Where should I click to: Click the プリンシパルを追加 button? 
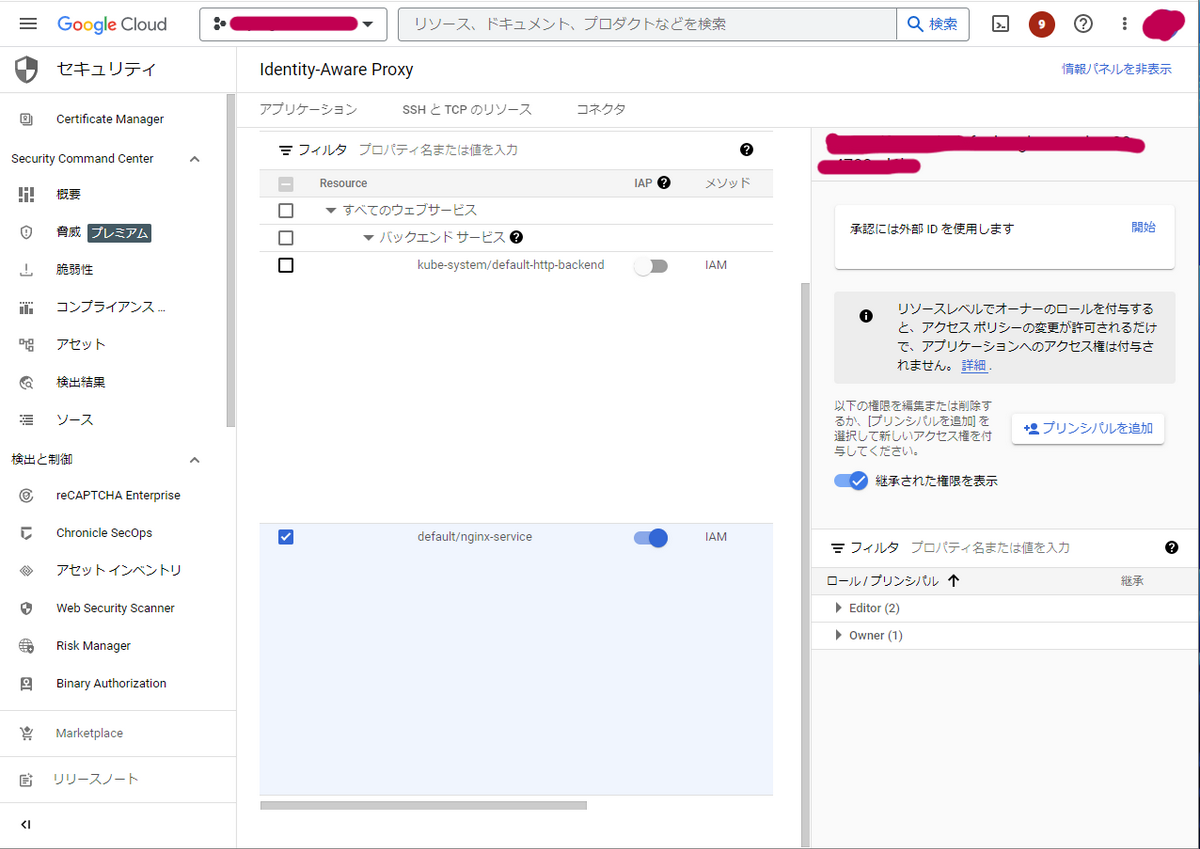coord(1088,429)
